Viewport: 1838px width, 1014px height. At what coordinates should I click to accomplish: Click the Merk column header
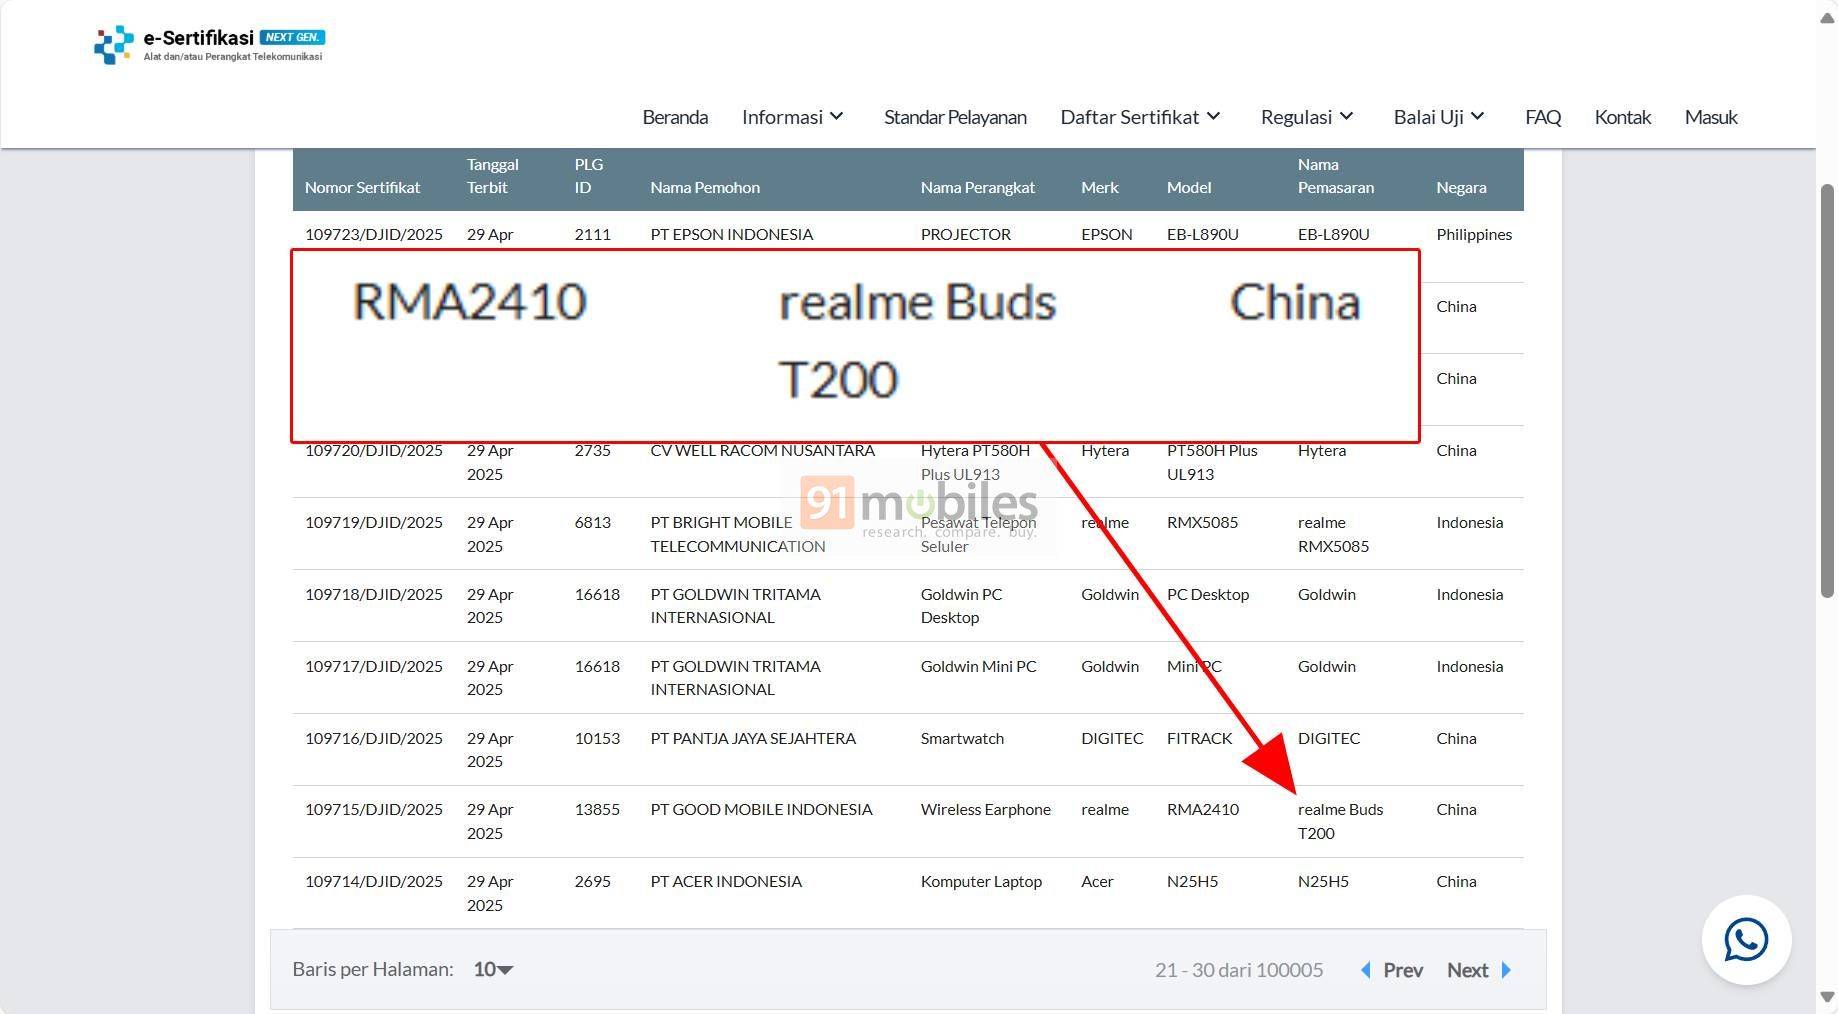1099,187
